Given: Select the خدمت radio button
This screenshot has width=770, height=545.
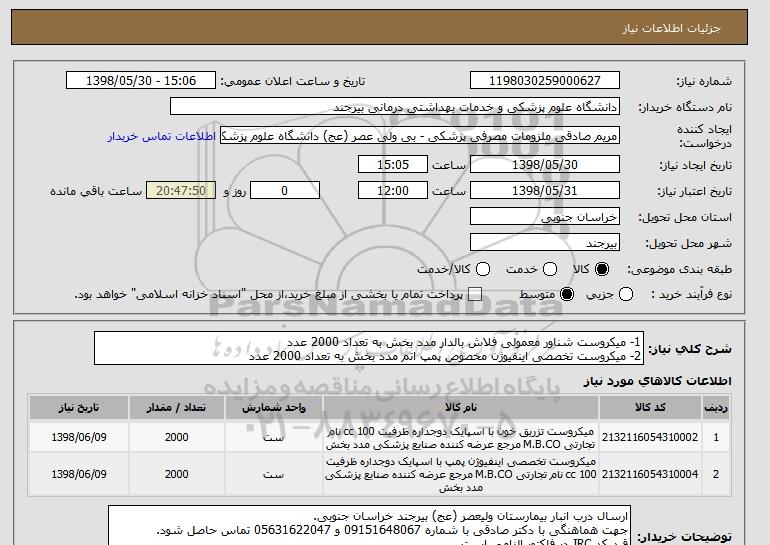Looking at the screenshot, I should click(550, 269).
